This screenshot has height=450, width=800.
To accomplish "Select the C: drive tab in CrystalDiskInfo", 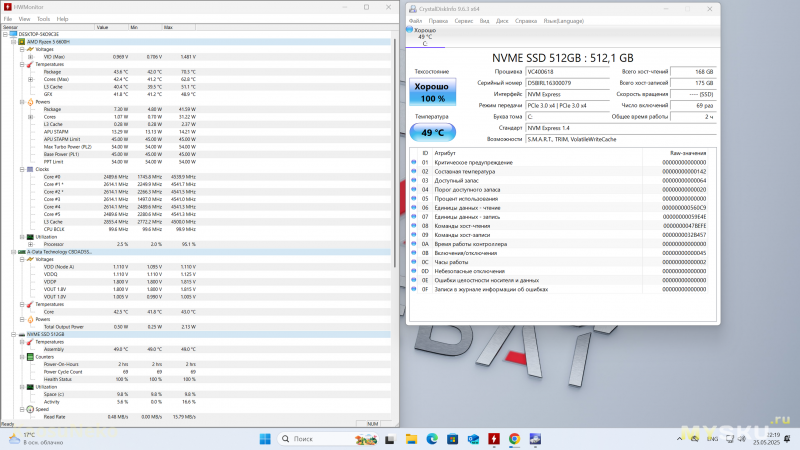I will tap(425, 37).
